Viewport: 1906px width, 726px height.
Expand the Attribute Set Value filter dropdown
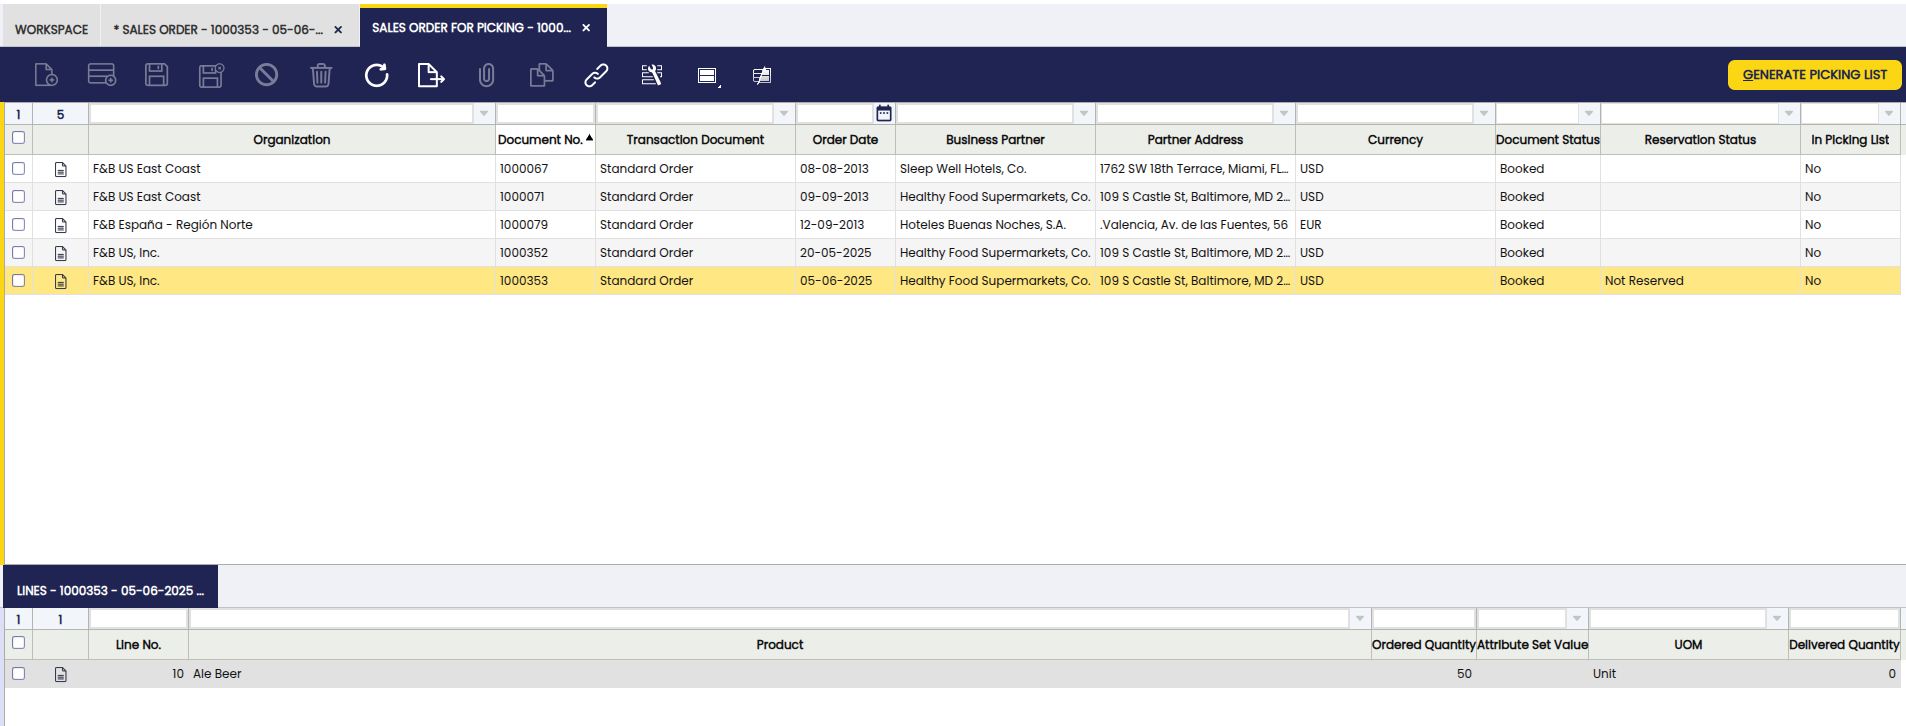[x=1577, y=619]
